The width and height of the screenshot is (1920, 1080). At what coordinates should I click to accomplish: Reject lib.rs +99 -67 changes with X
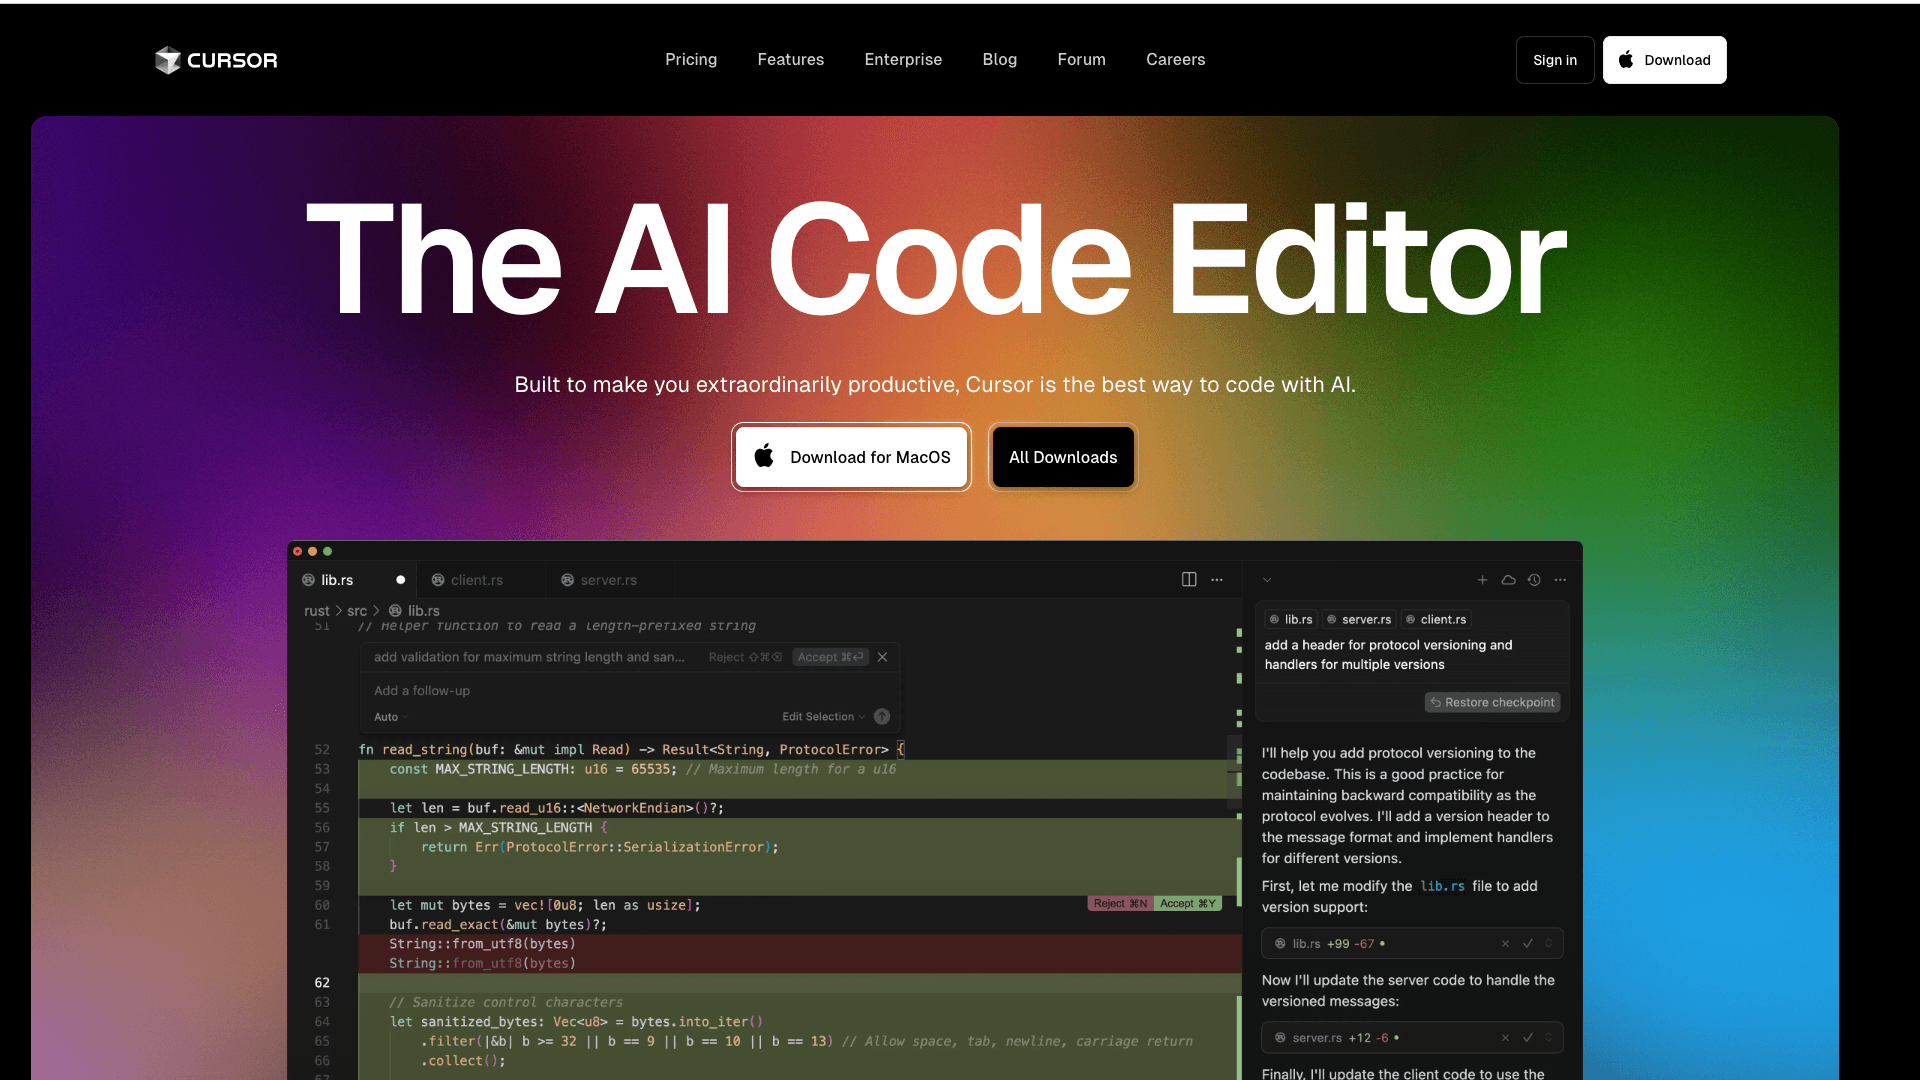(x=1505, y=943)
